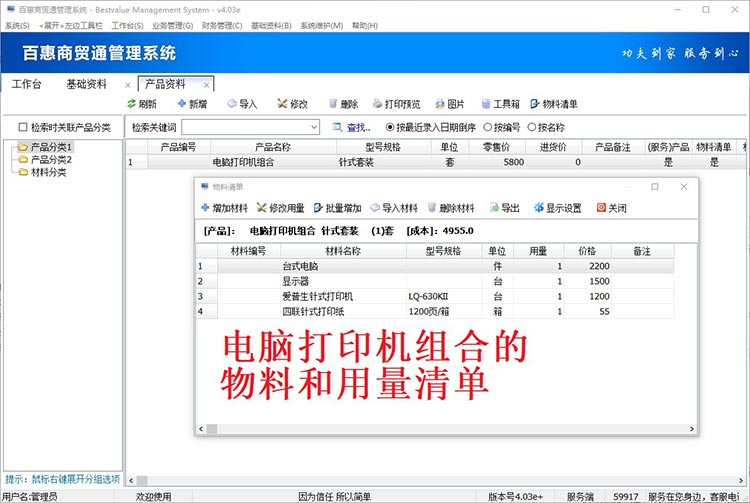Viewport: 750px width, 503px height.
Task: Click the 零售价 column header
Action: [x=496, y=147]
